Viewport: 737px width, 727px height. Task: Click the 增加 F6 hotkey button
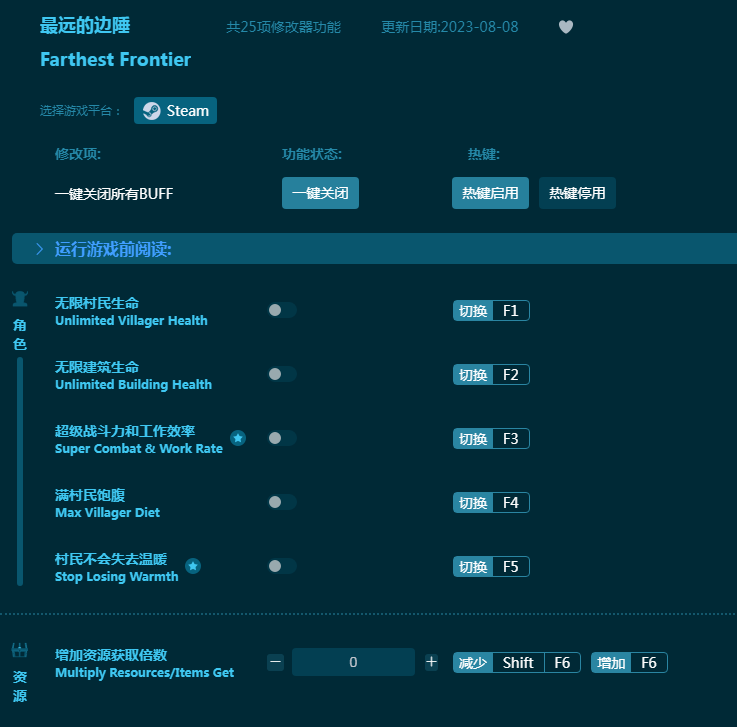[x=629, y=663]
